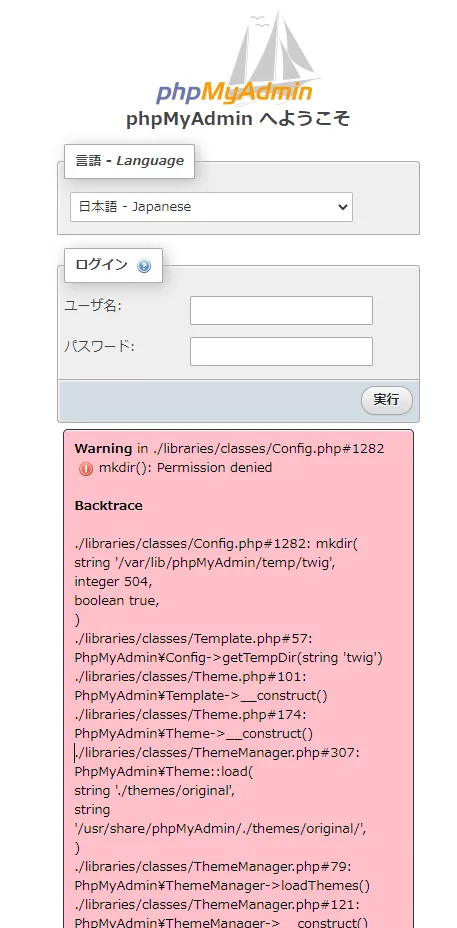
Task: Click the Template.php#57 backtrace line
Action: (x=191, y=639)
